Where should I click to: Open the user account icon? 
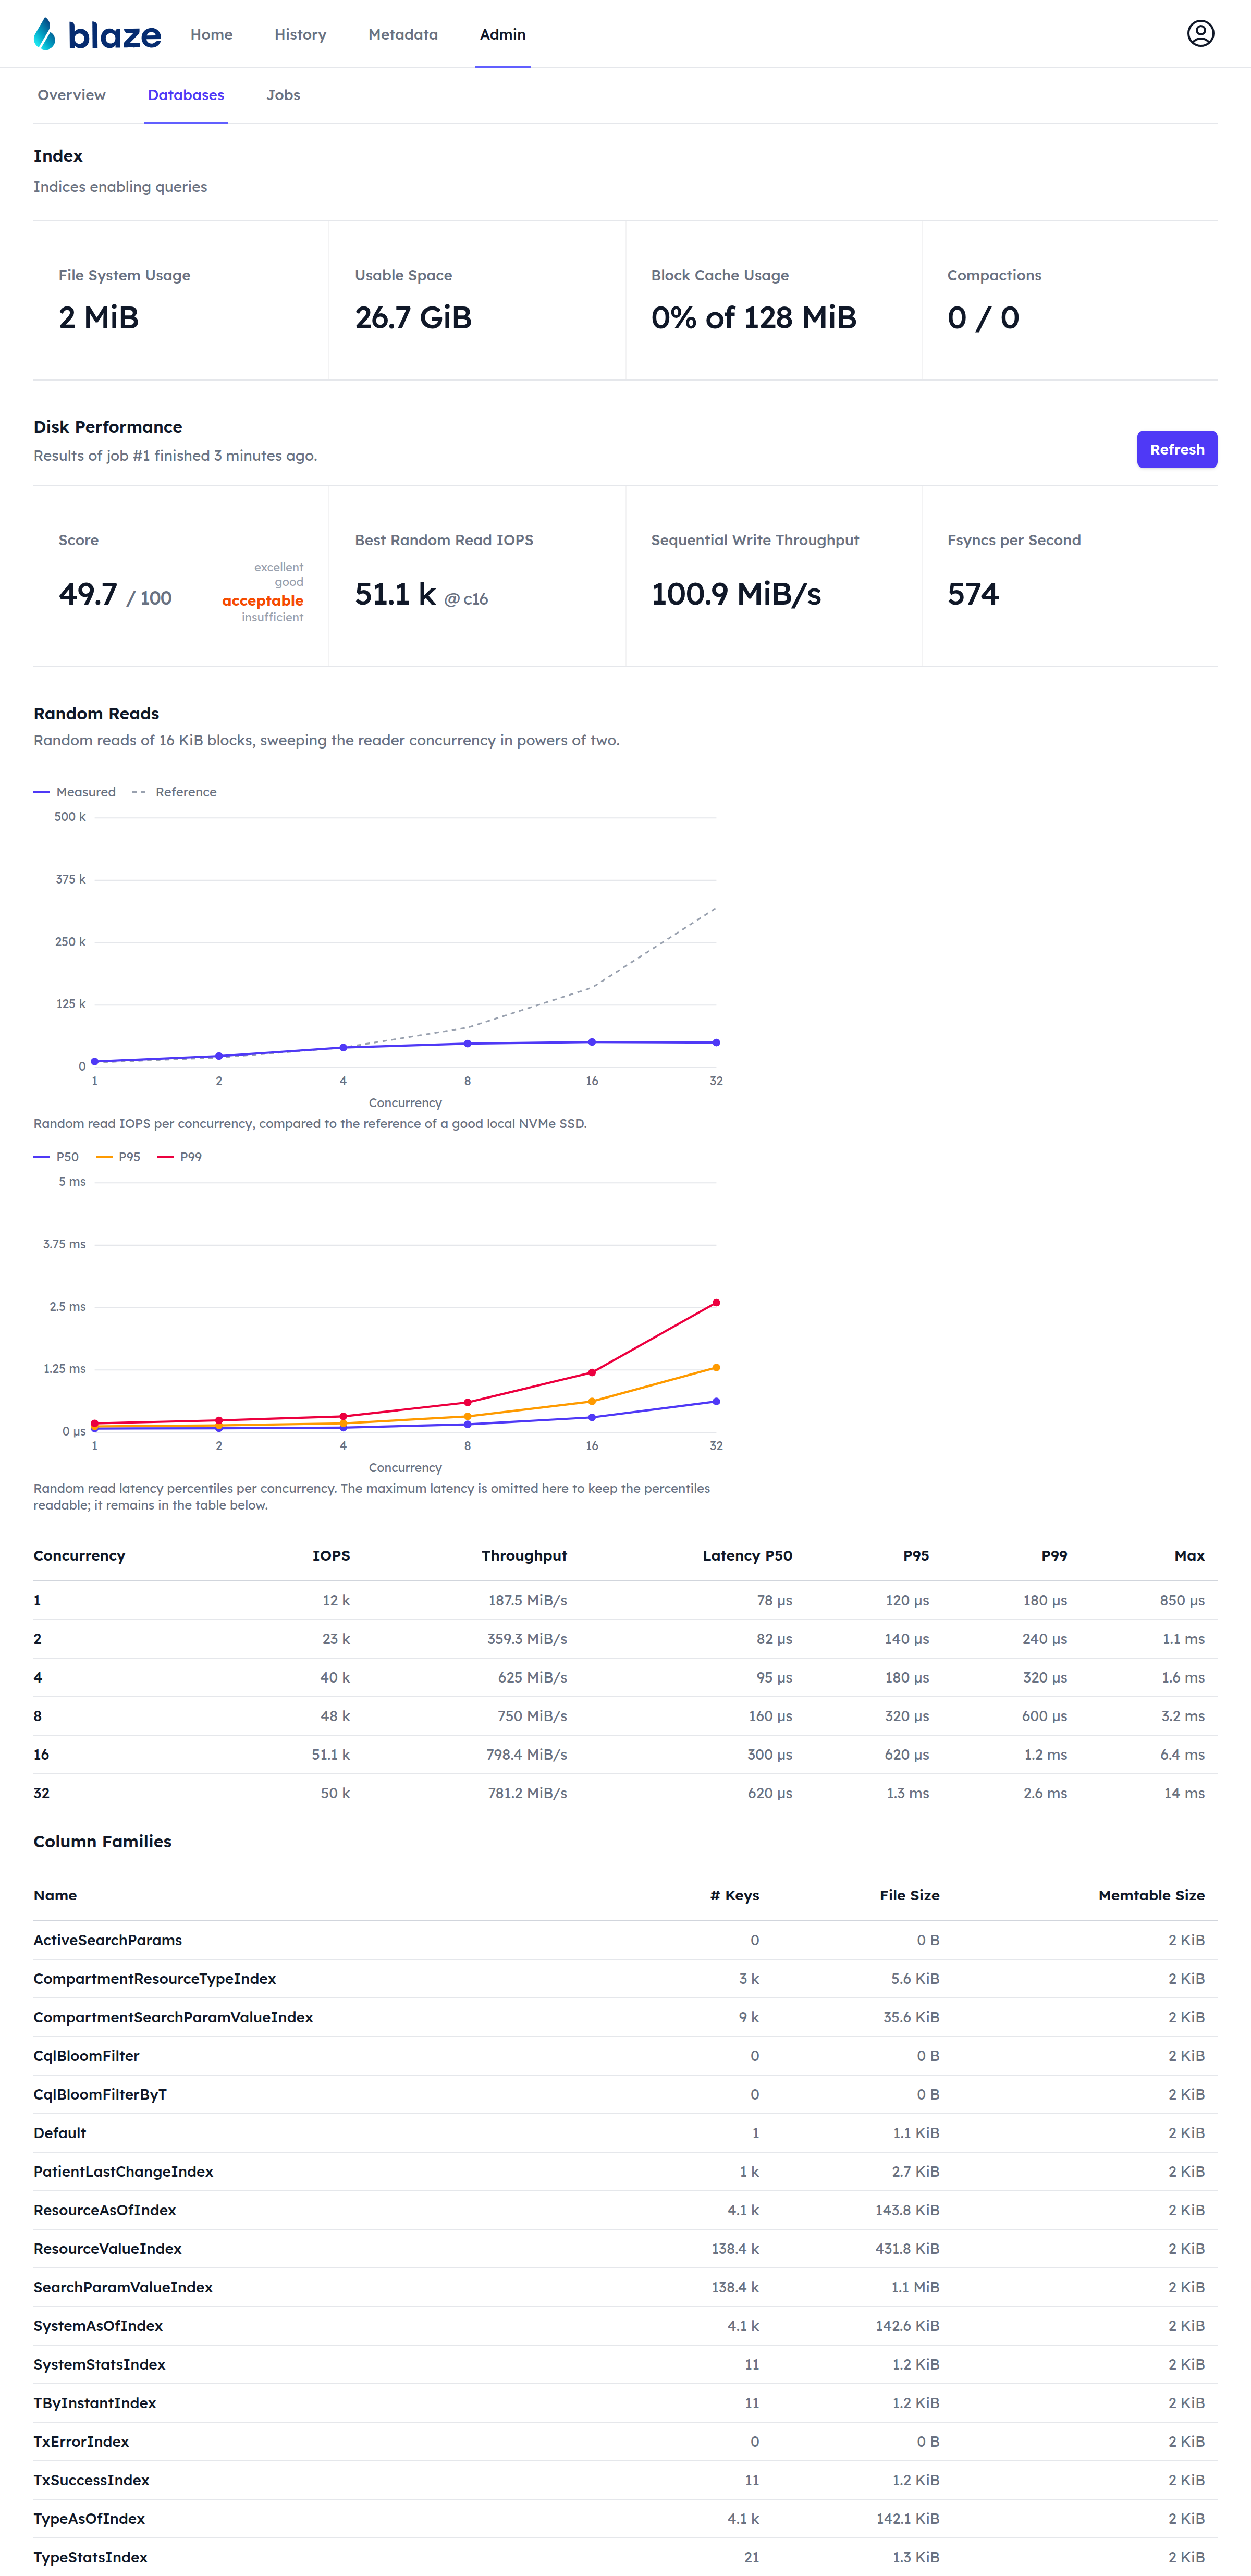[1200, 34]
